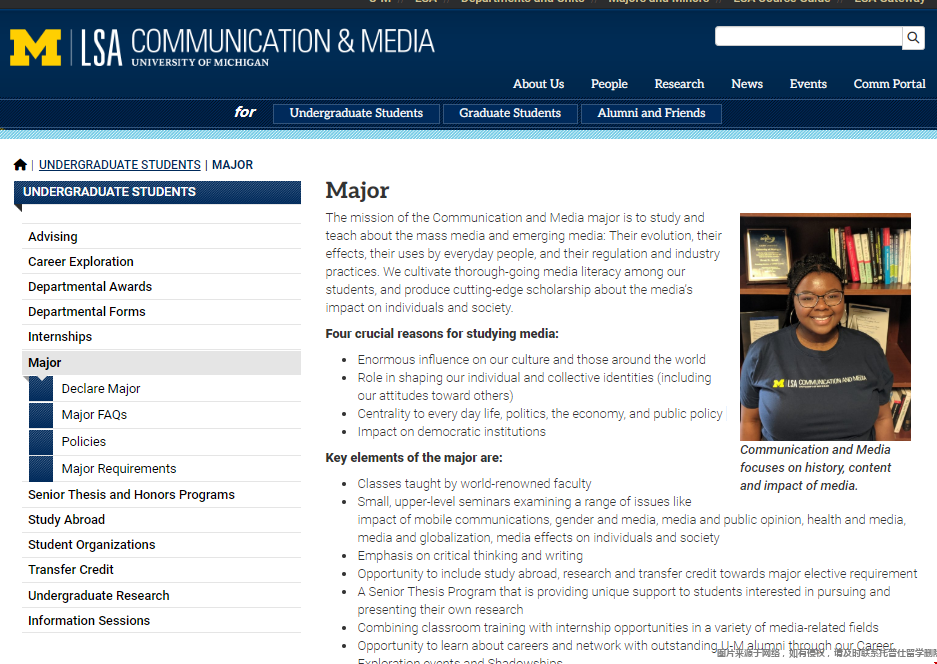Open the News menu

[747, 84]
